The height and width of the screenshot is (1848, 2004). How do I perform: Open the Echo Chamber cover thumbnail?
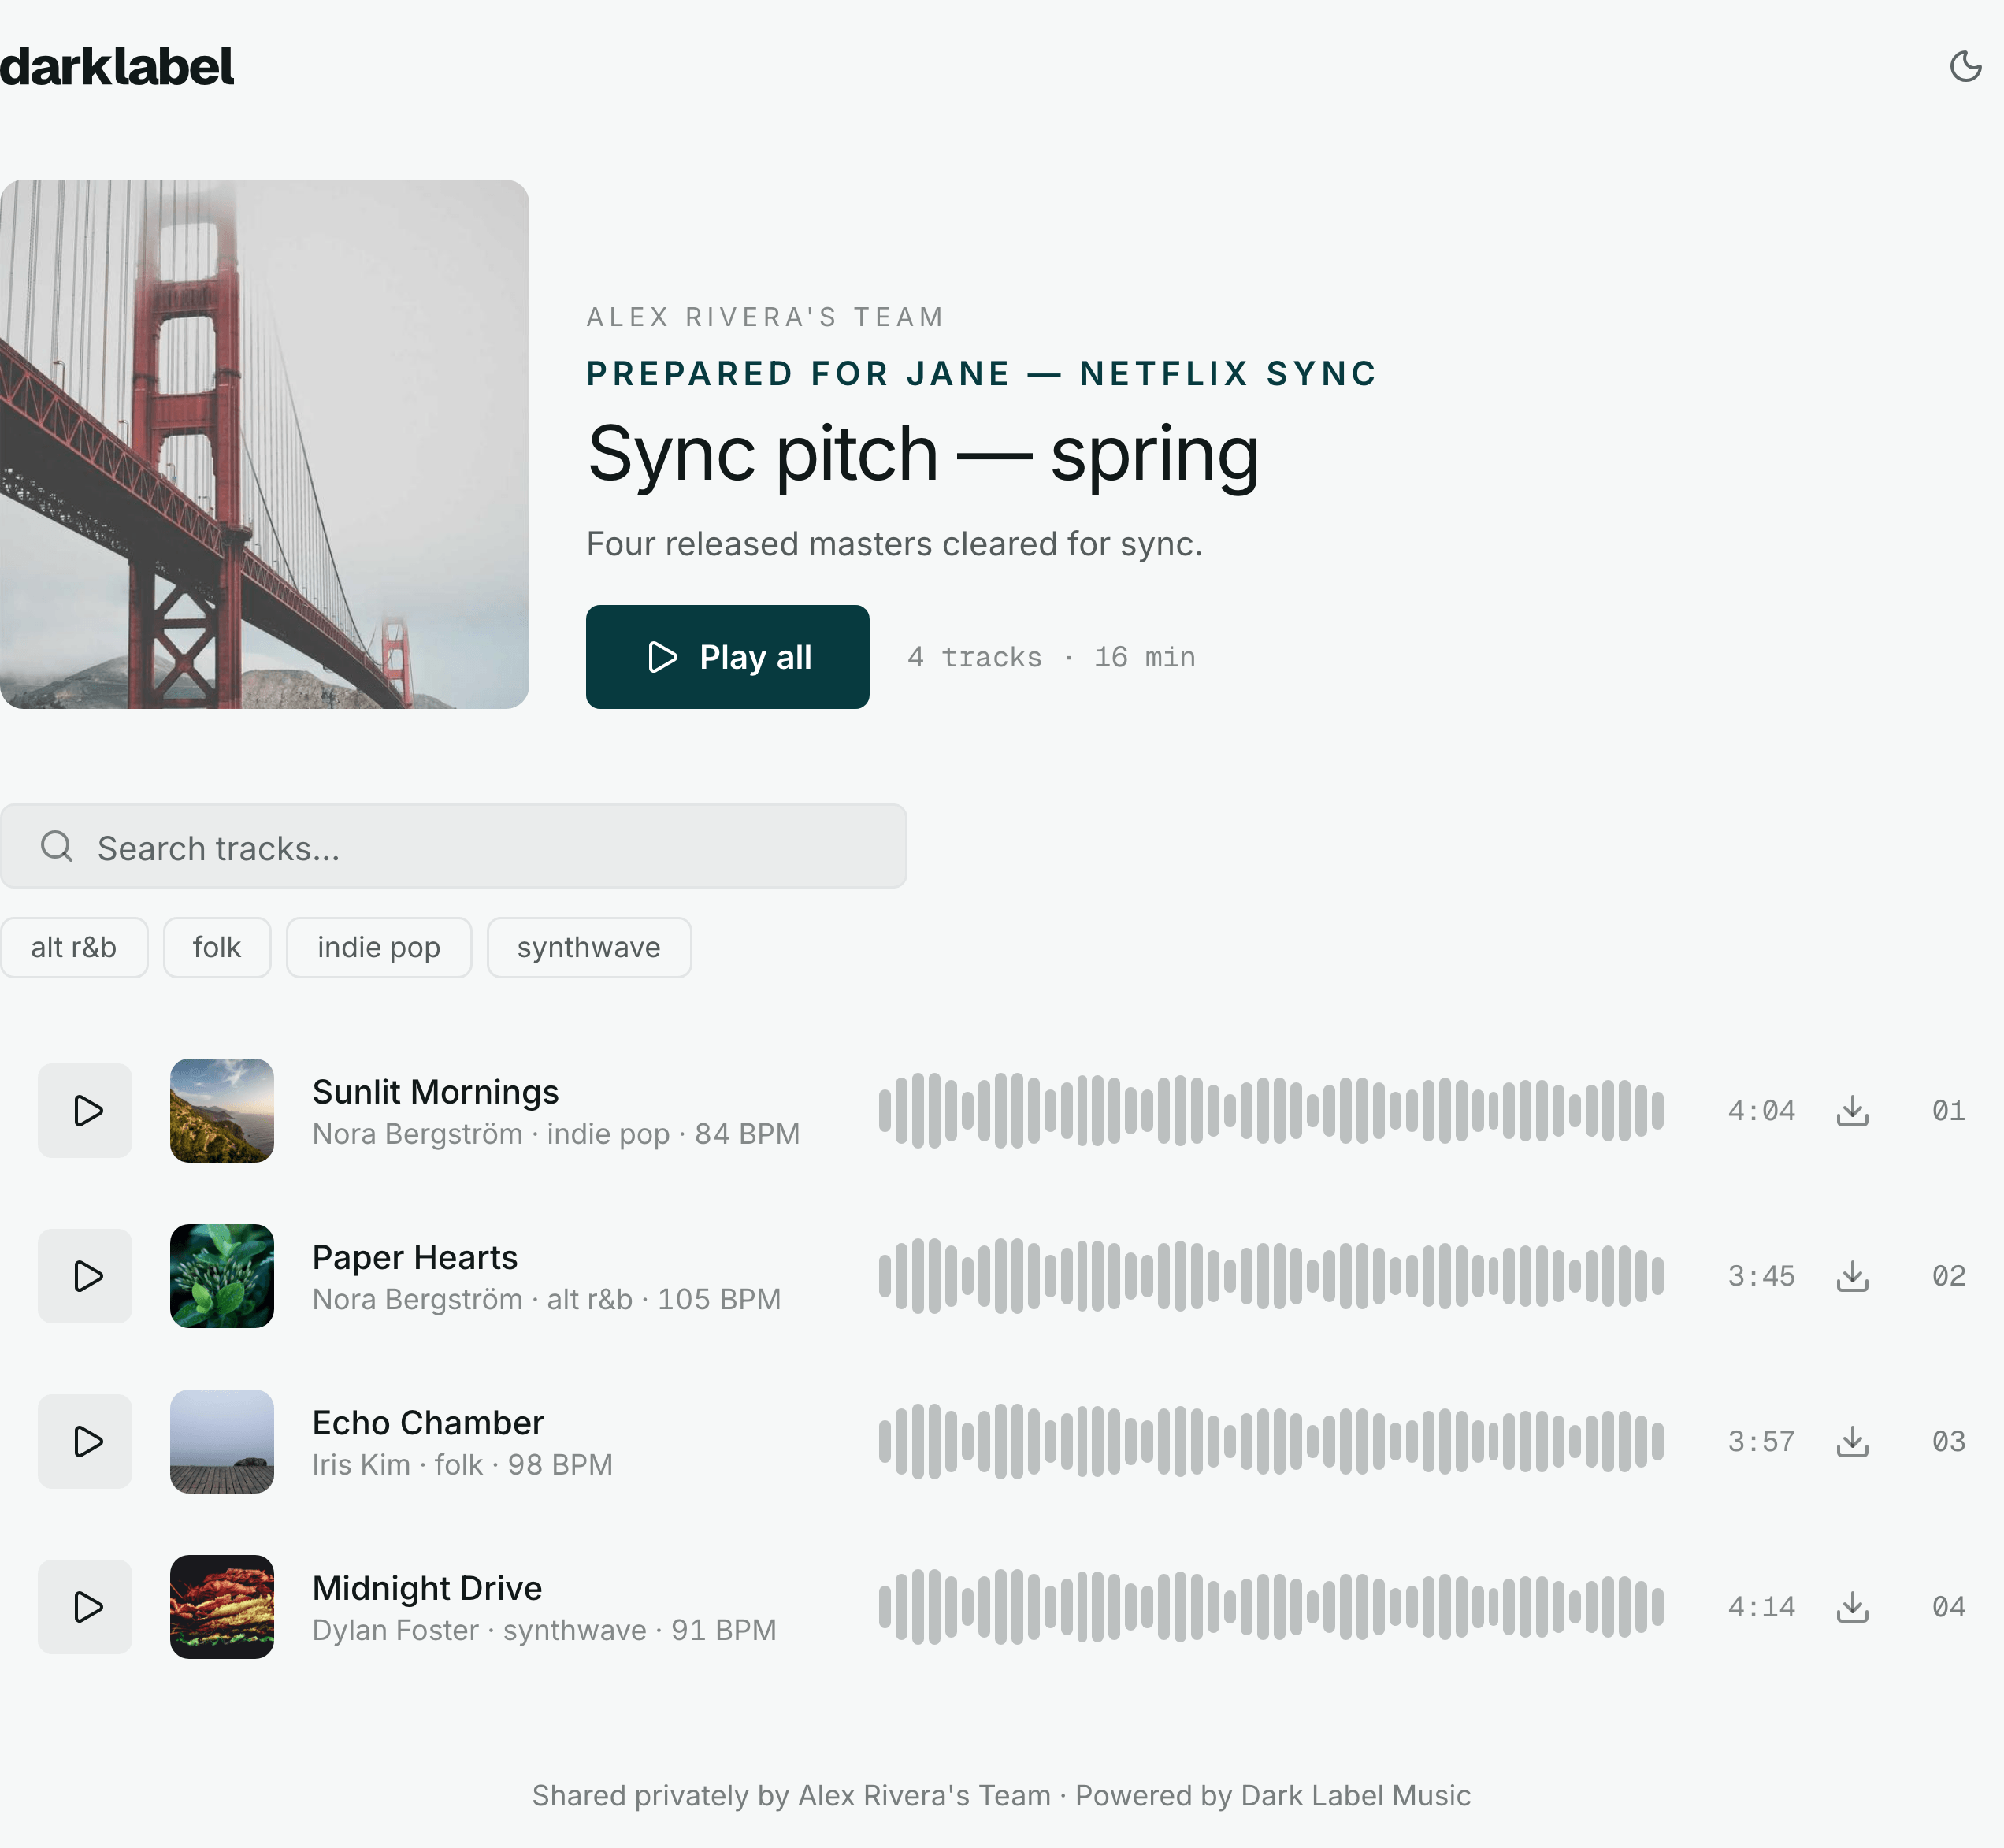coord(222,1441)
